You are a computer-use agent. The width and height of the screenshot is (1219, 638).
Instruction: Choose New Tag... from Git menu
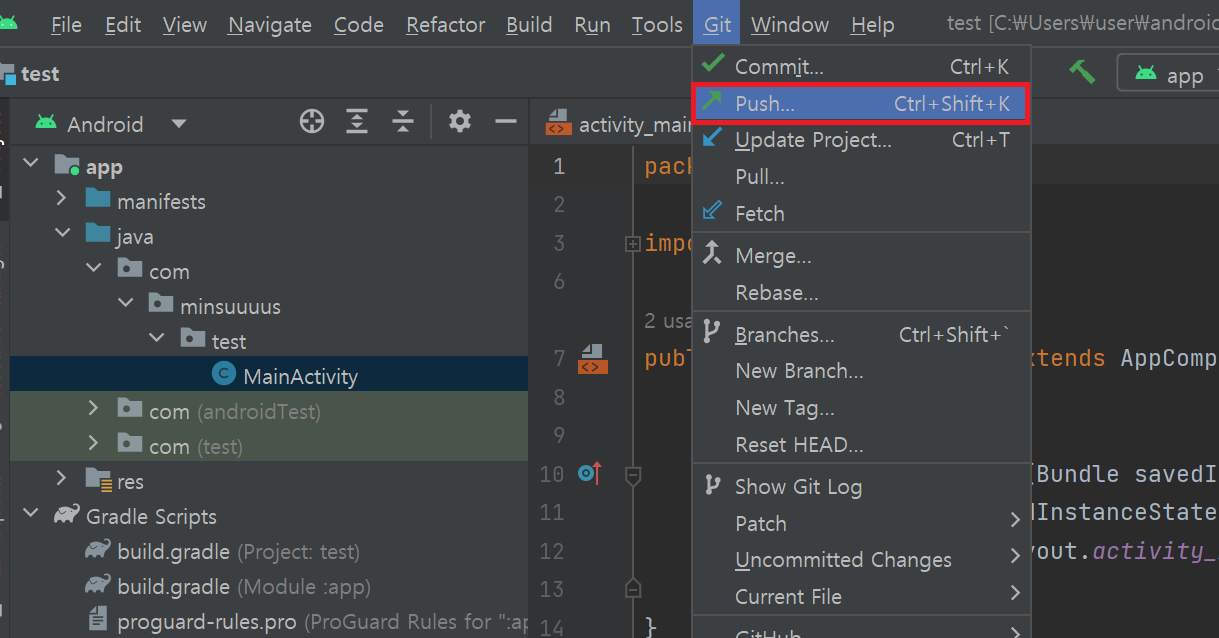pyautogui.click(x=861, y=408)
